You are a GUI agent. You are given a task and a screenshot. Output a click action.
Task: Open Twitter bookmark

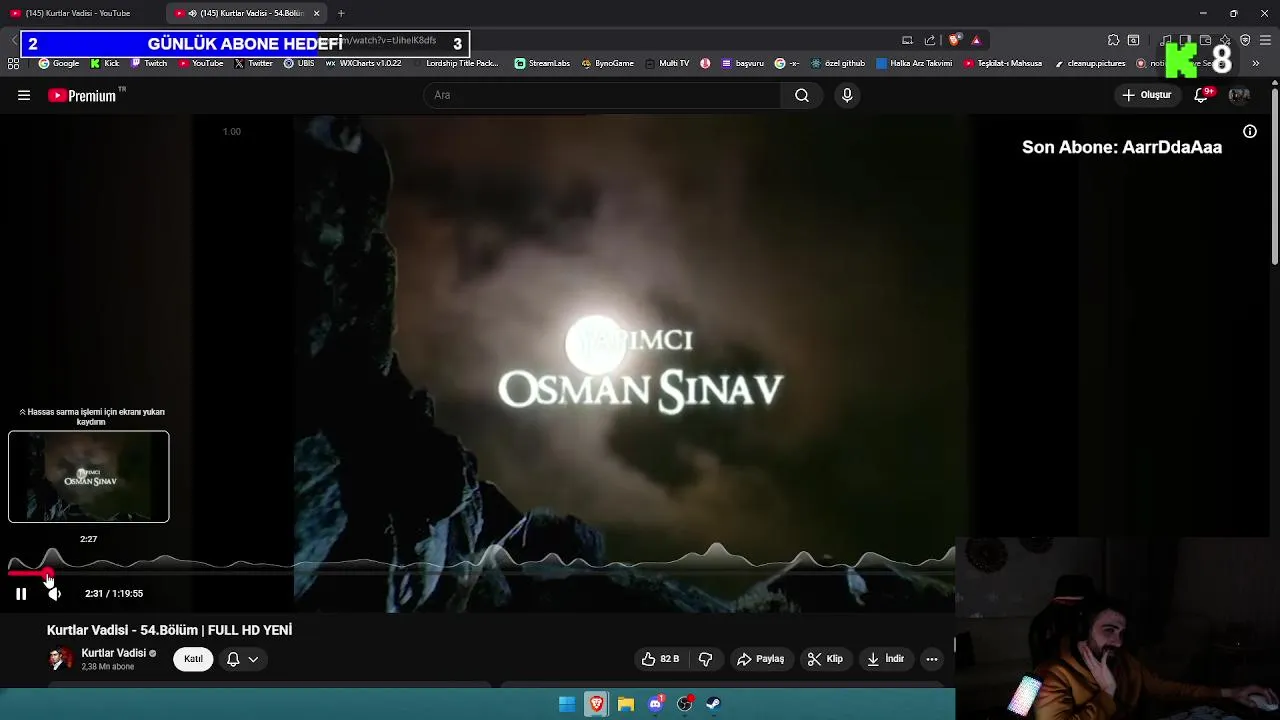pos(253,63)
